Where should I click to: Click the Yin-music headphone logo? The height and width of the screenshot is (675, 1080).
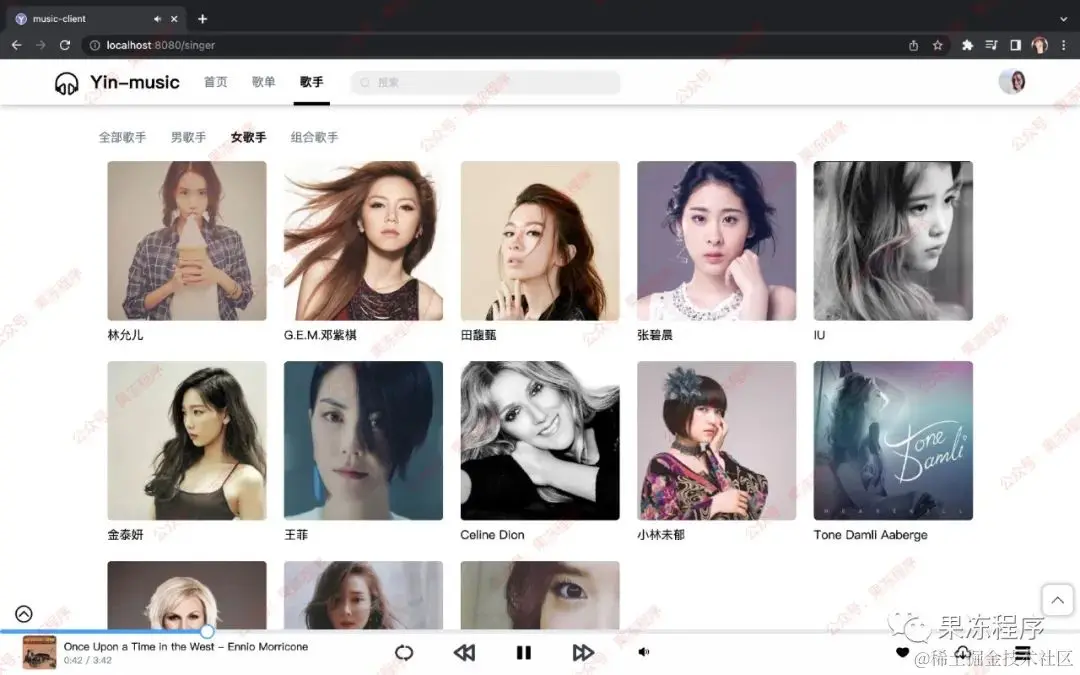click(x=66, y=82)
